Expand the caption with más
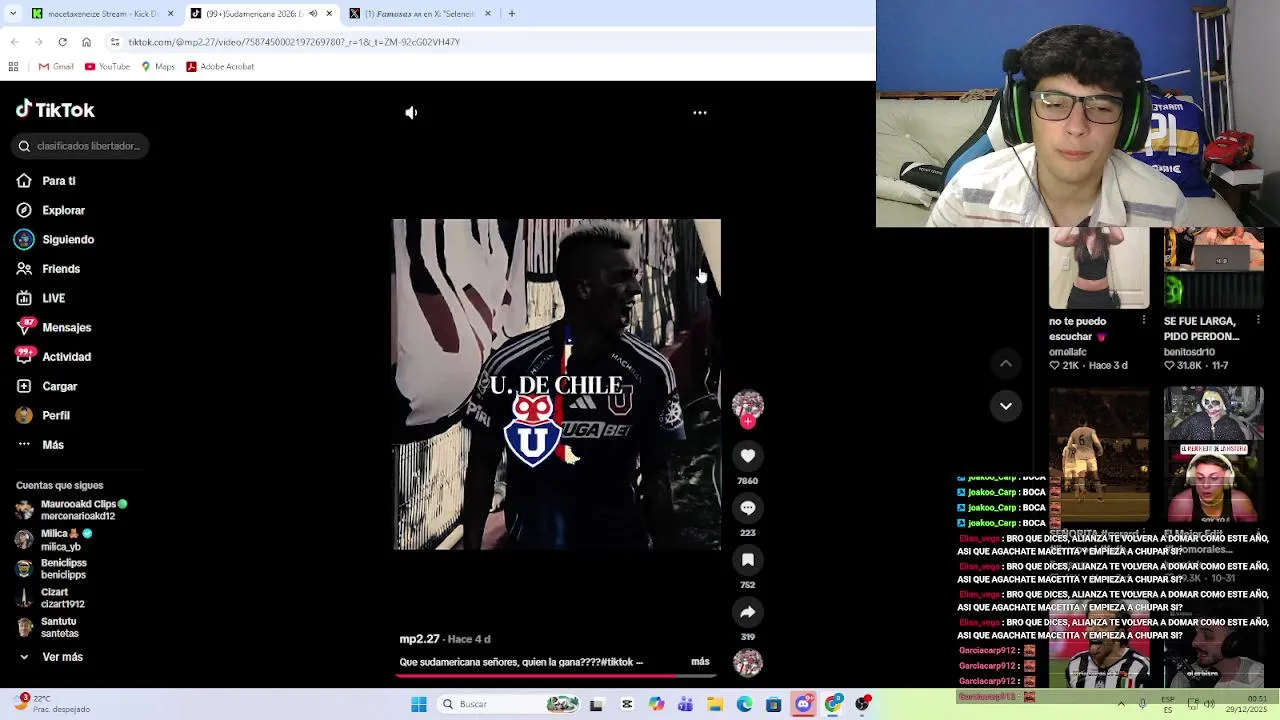This screenshot has height=720, width=1280. point(700,662)
